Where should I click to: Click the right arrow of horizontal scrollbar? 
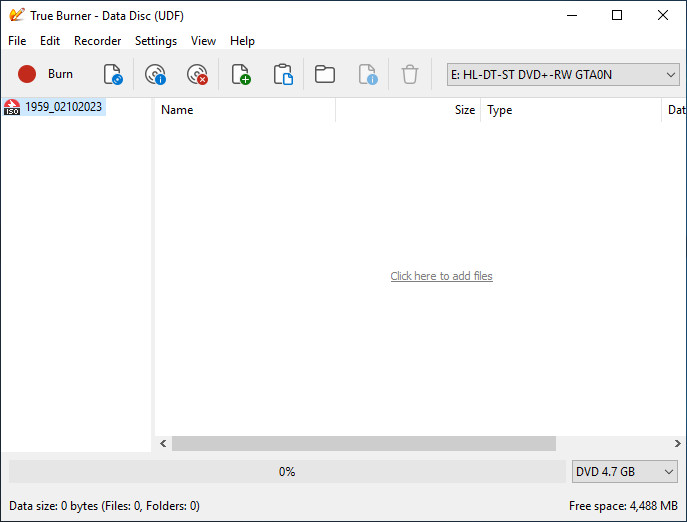tap(677, 444)
